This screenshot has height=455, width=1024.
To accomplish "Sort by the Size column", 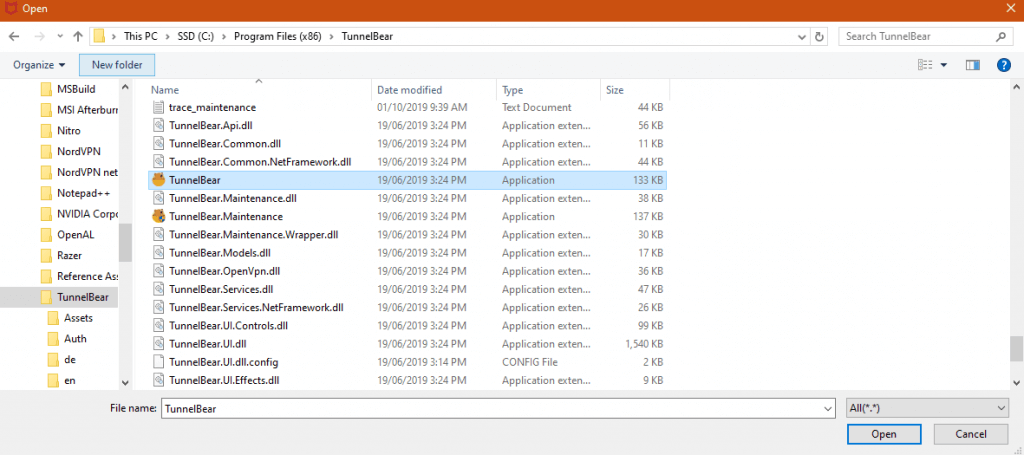I will click(615, 90).
